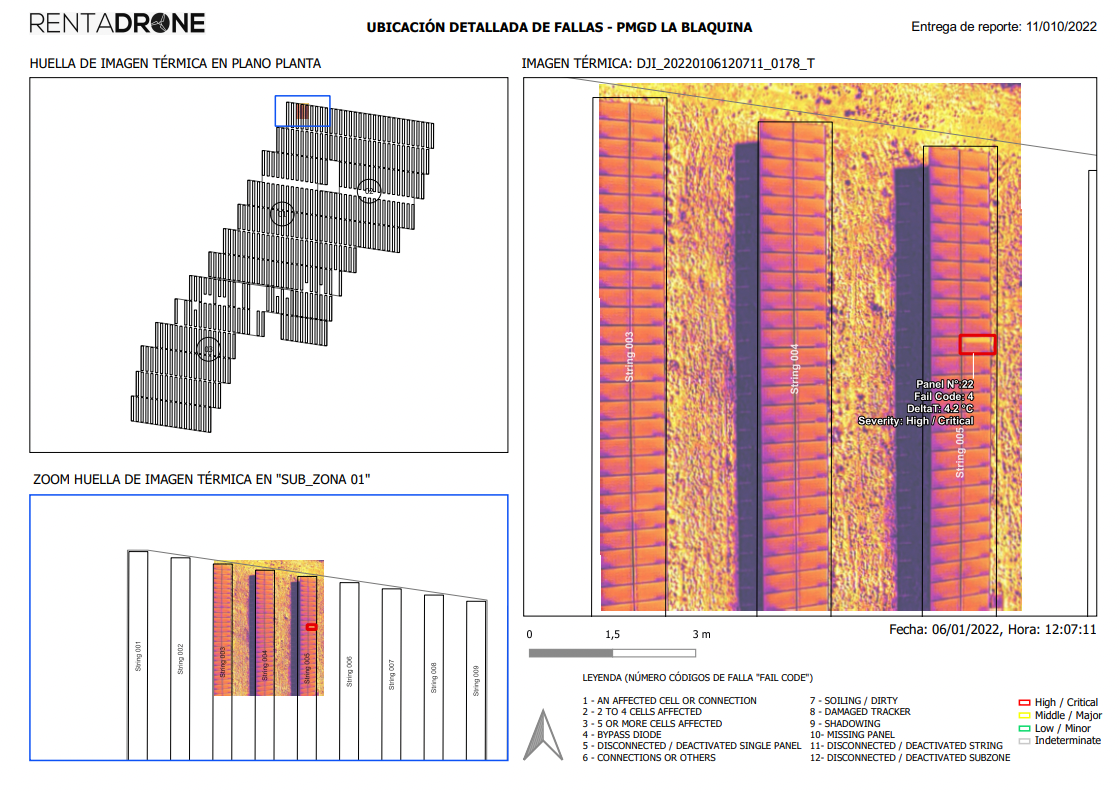Click the red High / Critical legend swatch

tap(1023, 703)
